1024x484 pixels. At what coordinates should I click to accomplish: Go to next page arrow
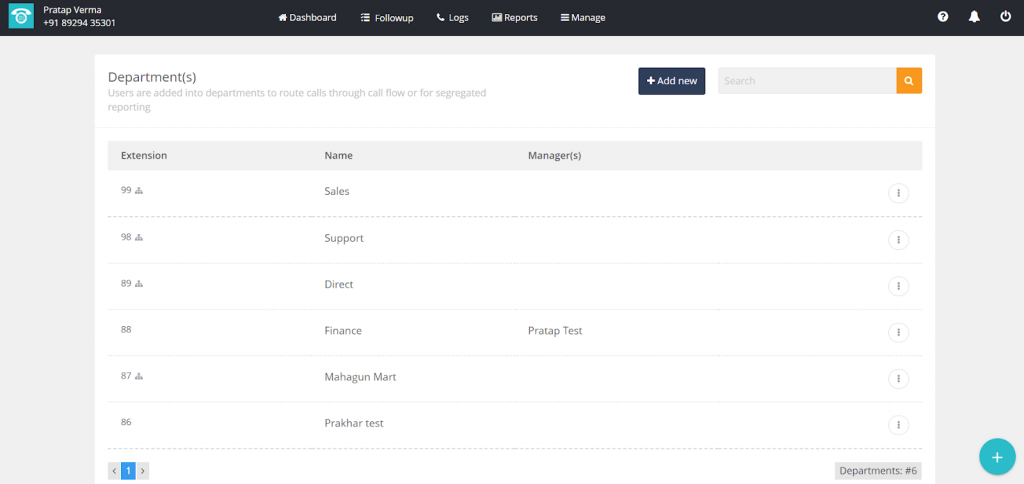(142, 471)
